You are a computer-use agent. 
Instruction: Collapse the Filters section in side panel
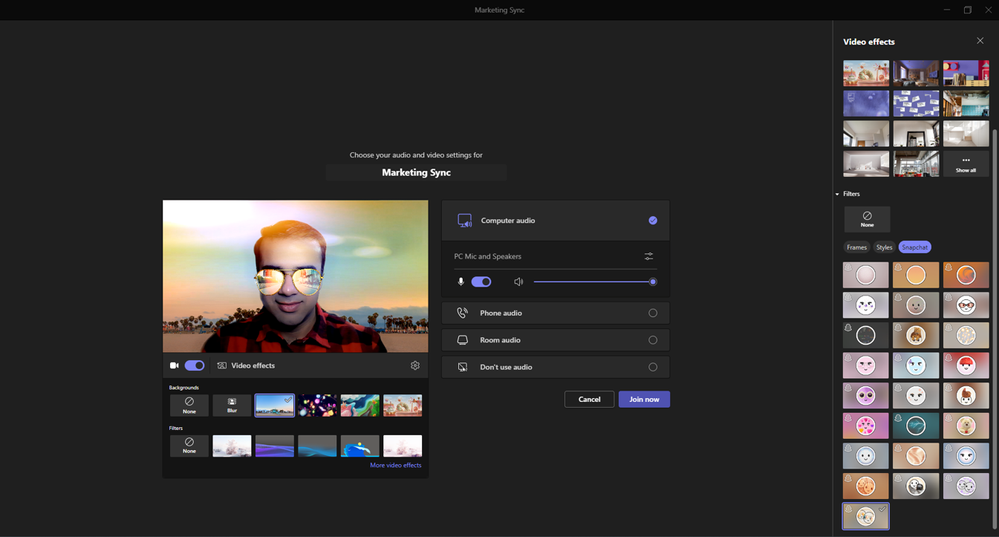click(x=838, y=194)
